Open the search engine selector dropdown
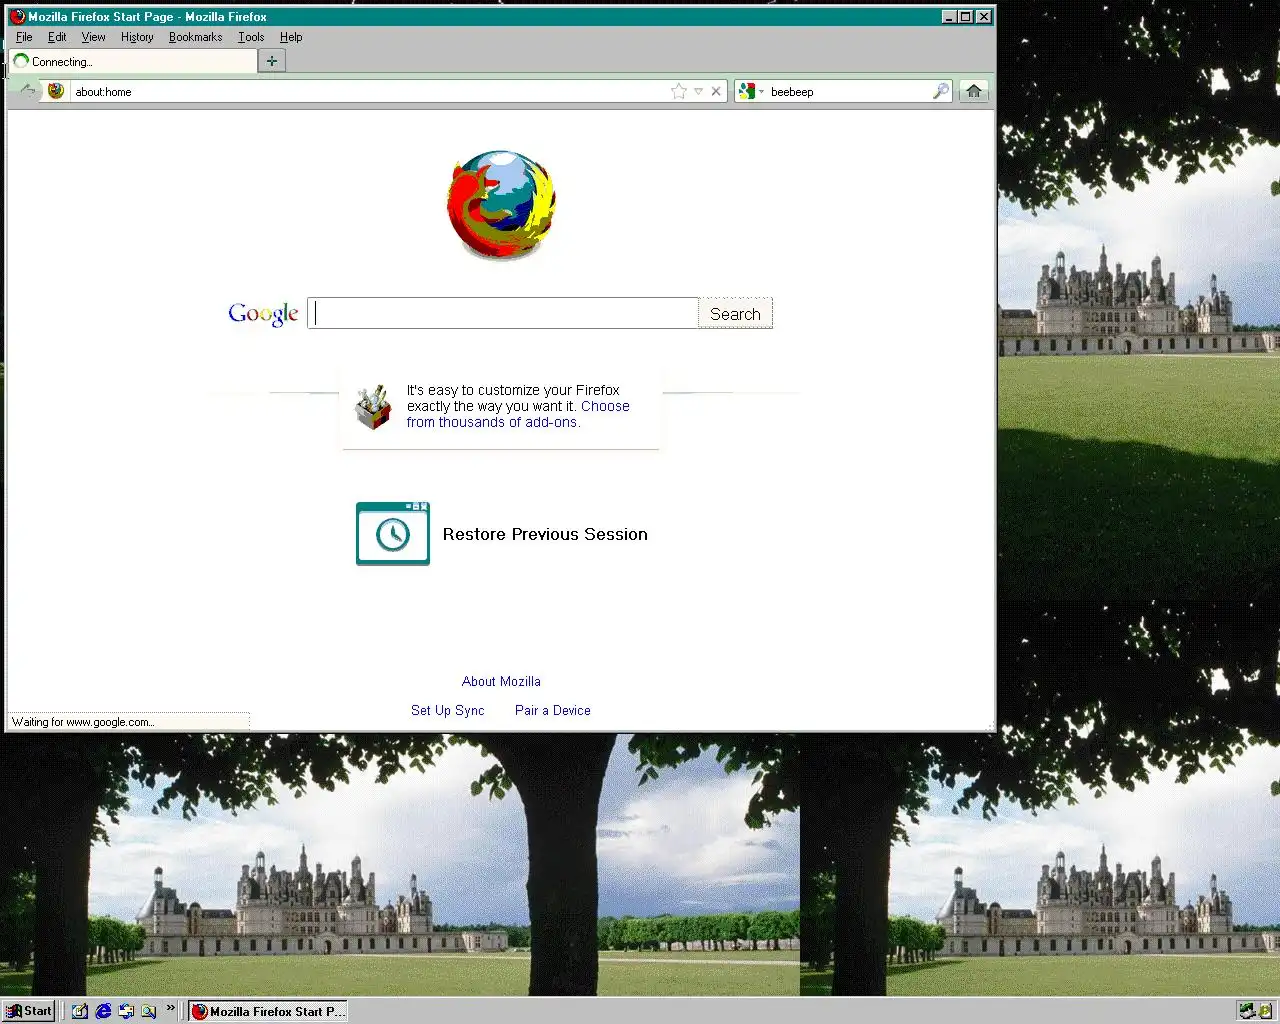The image size is (1280, 1024). click(x=750, y=91)
